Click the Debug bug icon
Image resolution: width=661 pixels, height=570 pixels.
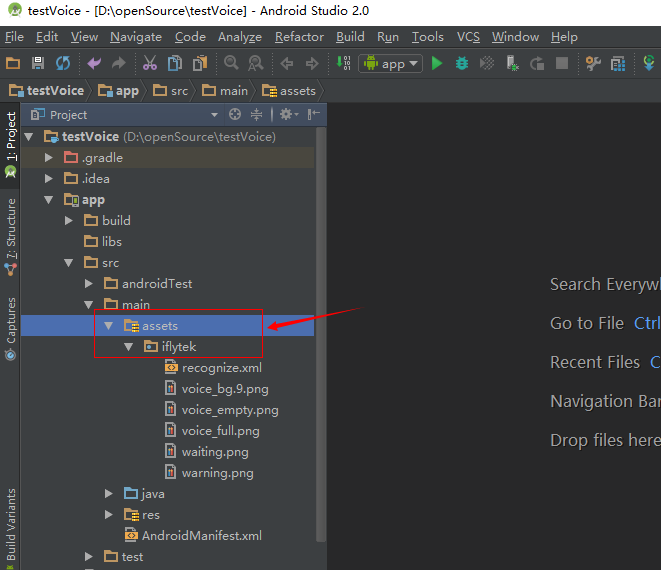point(462,63)
